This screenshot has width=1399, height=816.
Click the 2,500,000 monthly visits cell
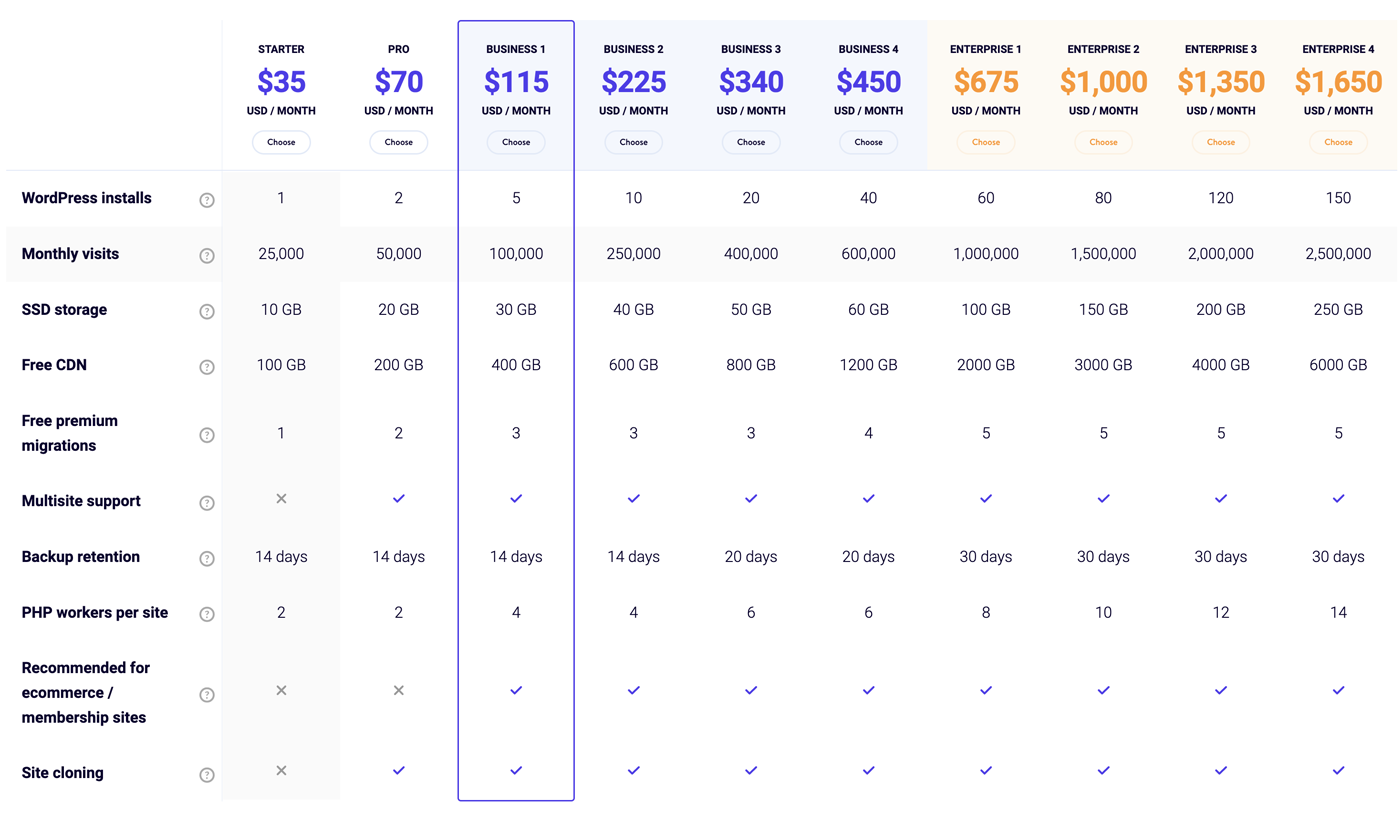pos(1338,254)
